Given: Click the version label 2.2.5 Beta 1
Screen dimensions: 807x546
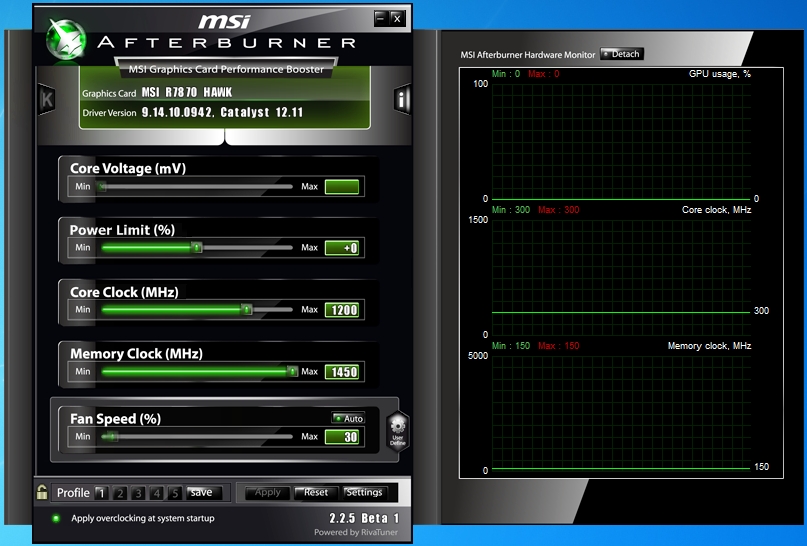Looking at the screenshot, I should point(364,518).
